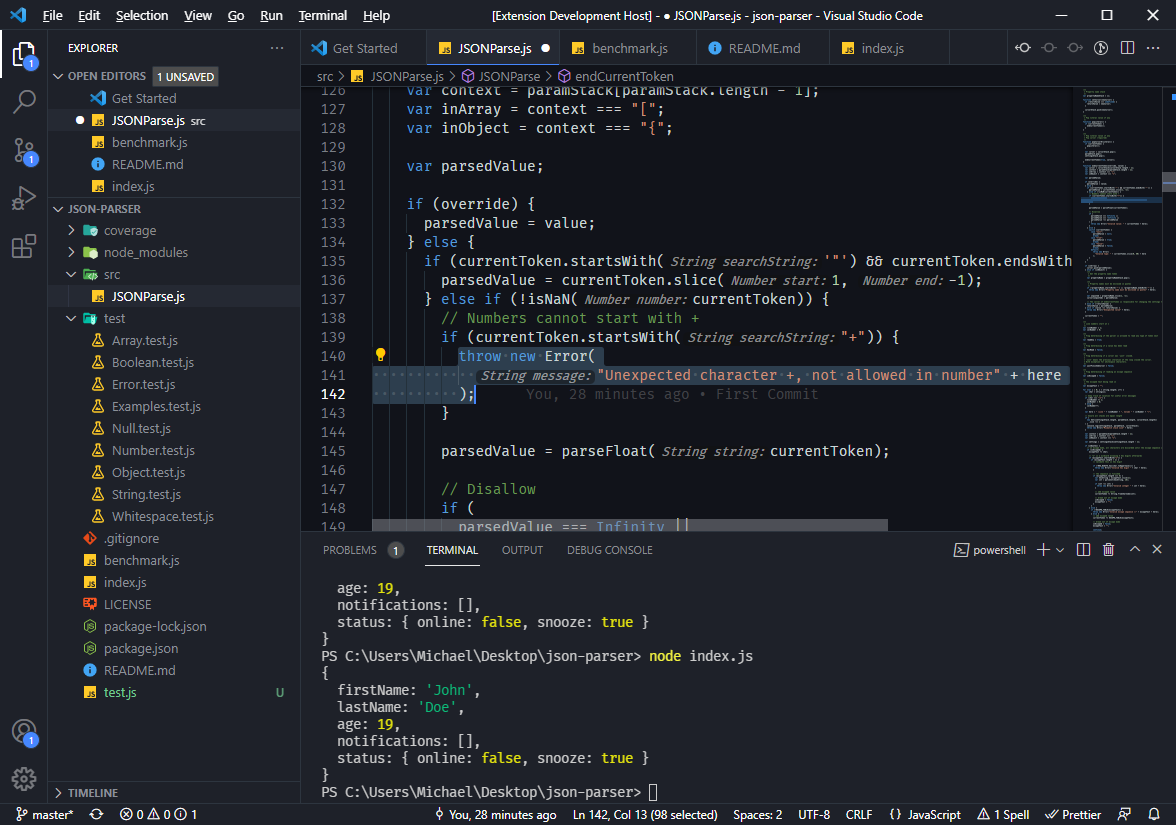Collapse the Open Editors section
The height and width of the screenshot is (825, 1176).
(x=58, y=76)
